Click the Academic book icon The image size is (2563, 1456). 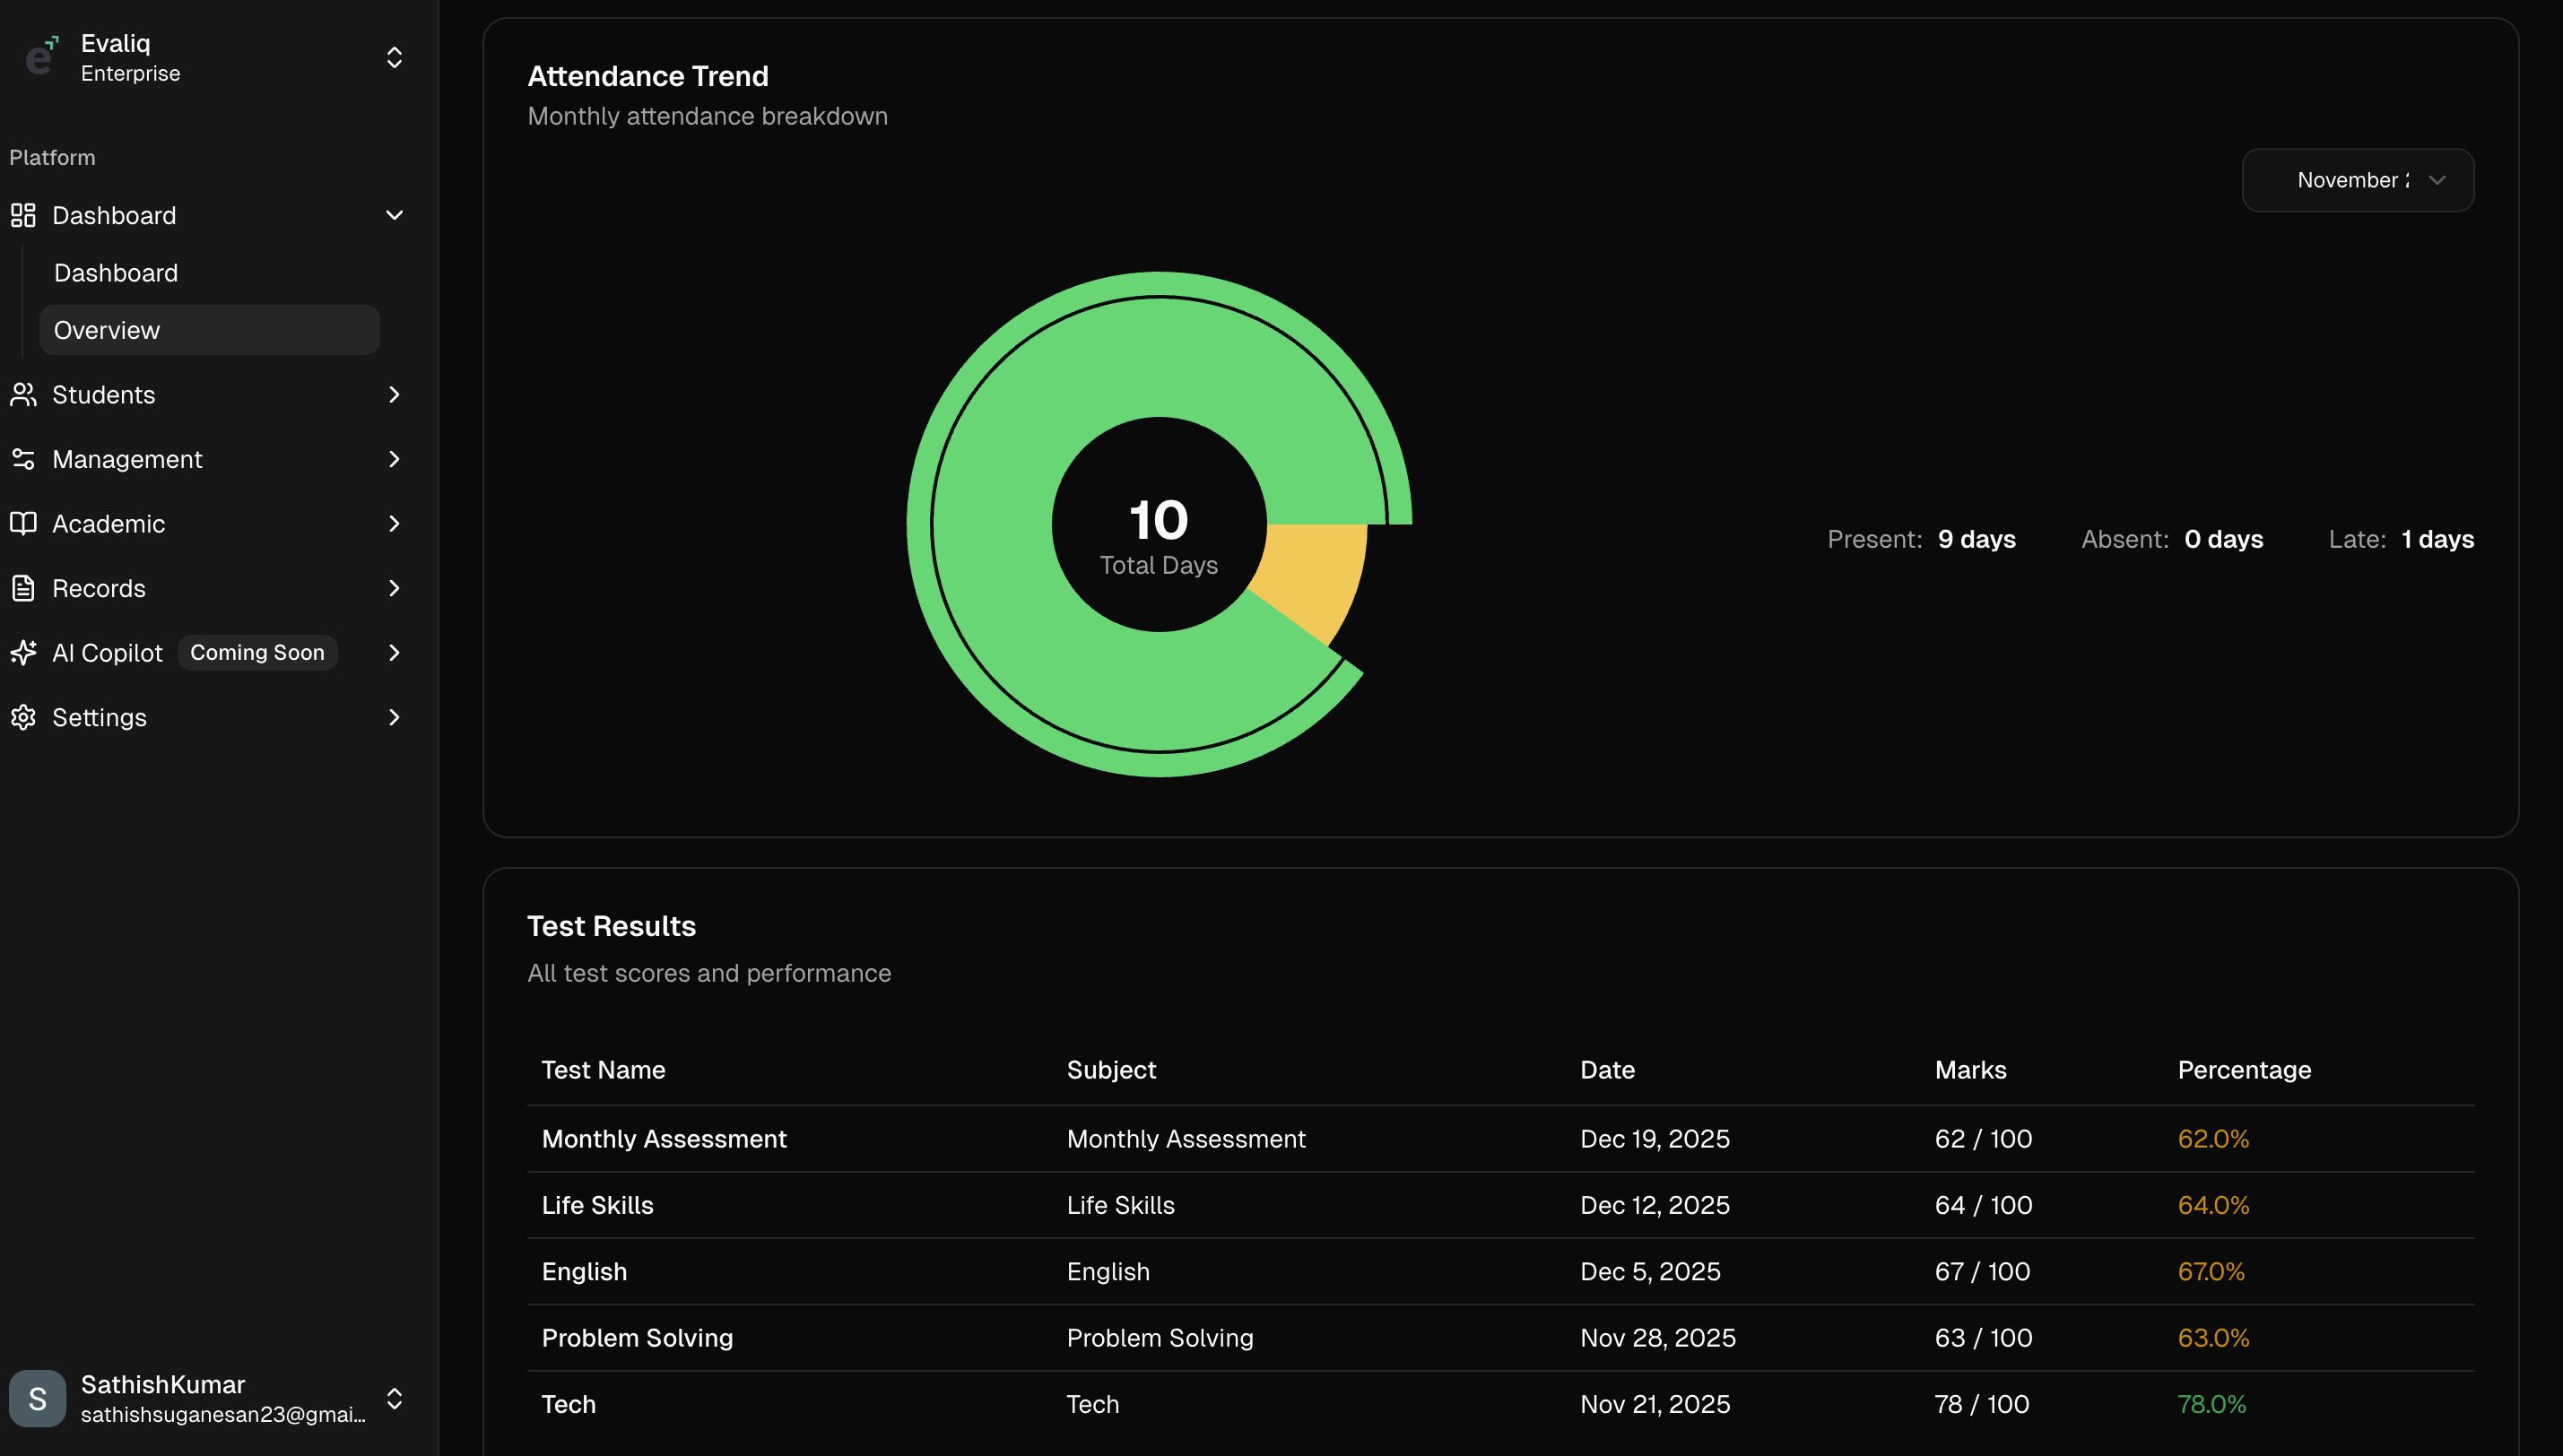pyautogui.click(x=23, y=524)
